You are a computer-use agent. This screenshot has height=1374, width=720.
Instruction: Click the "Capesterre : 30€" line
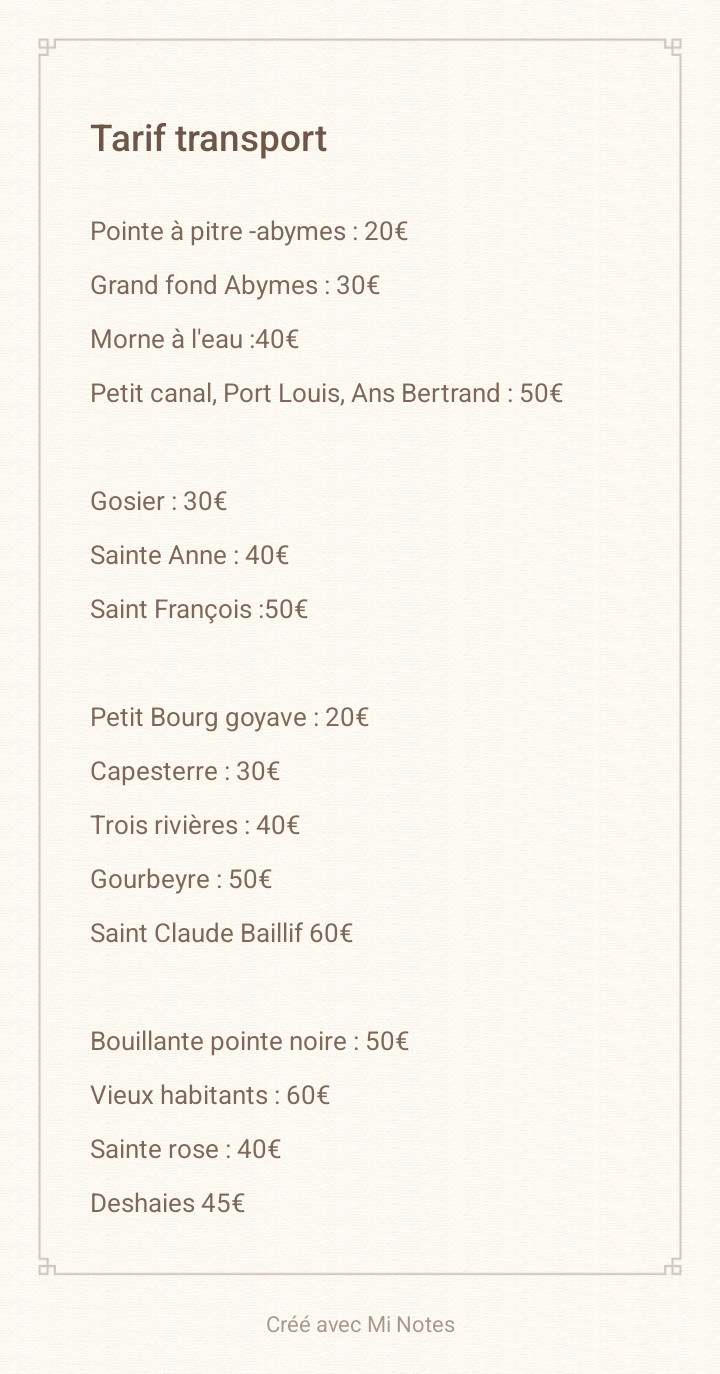[x=185, y=772]
